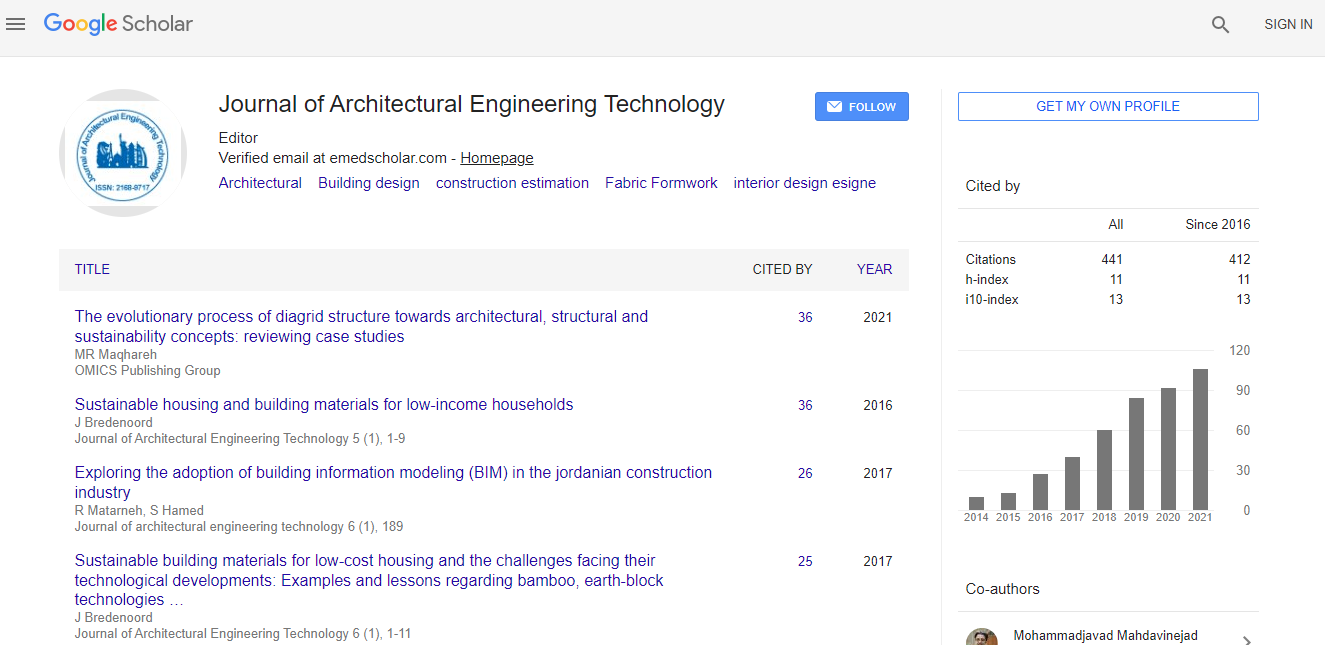
Task: Sort by Cited By column header
Action: [782, 269]
